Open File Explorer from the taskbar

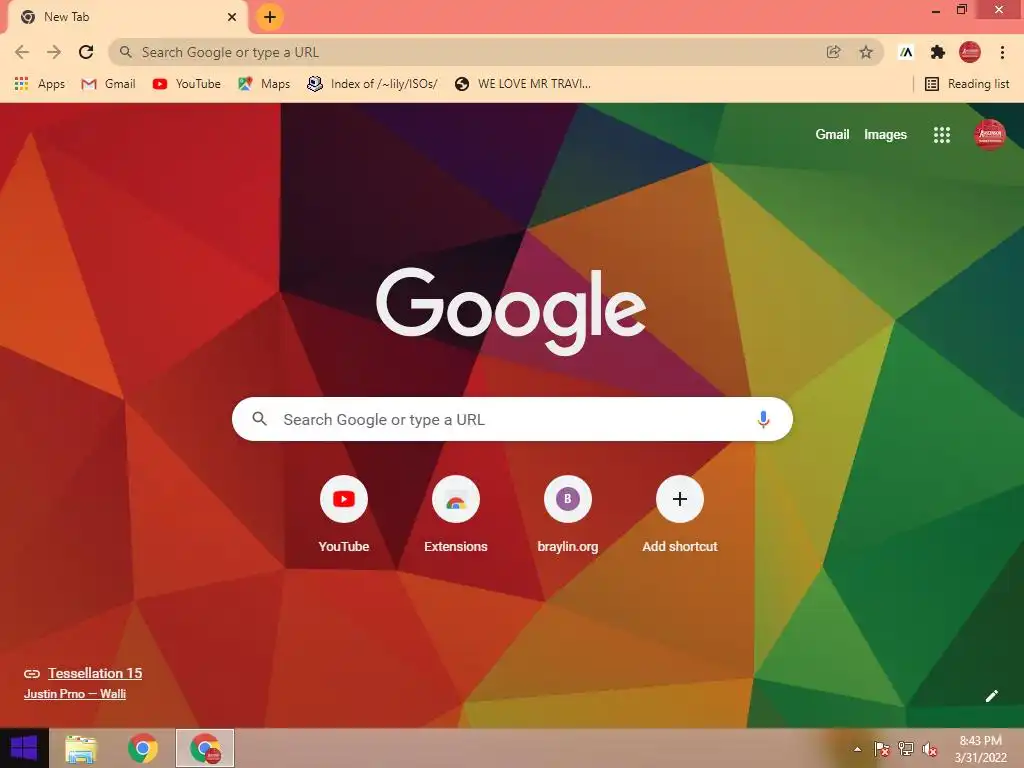pyautogui.click(x=80, y=748)
